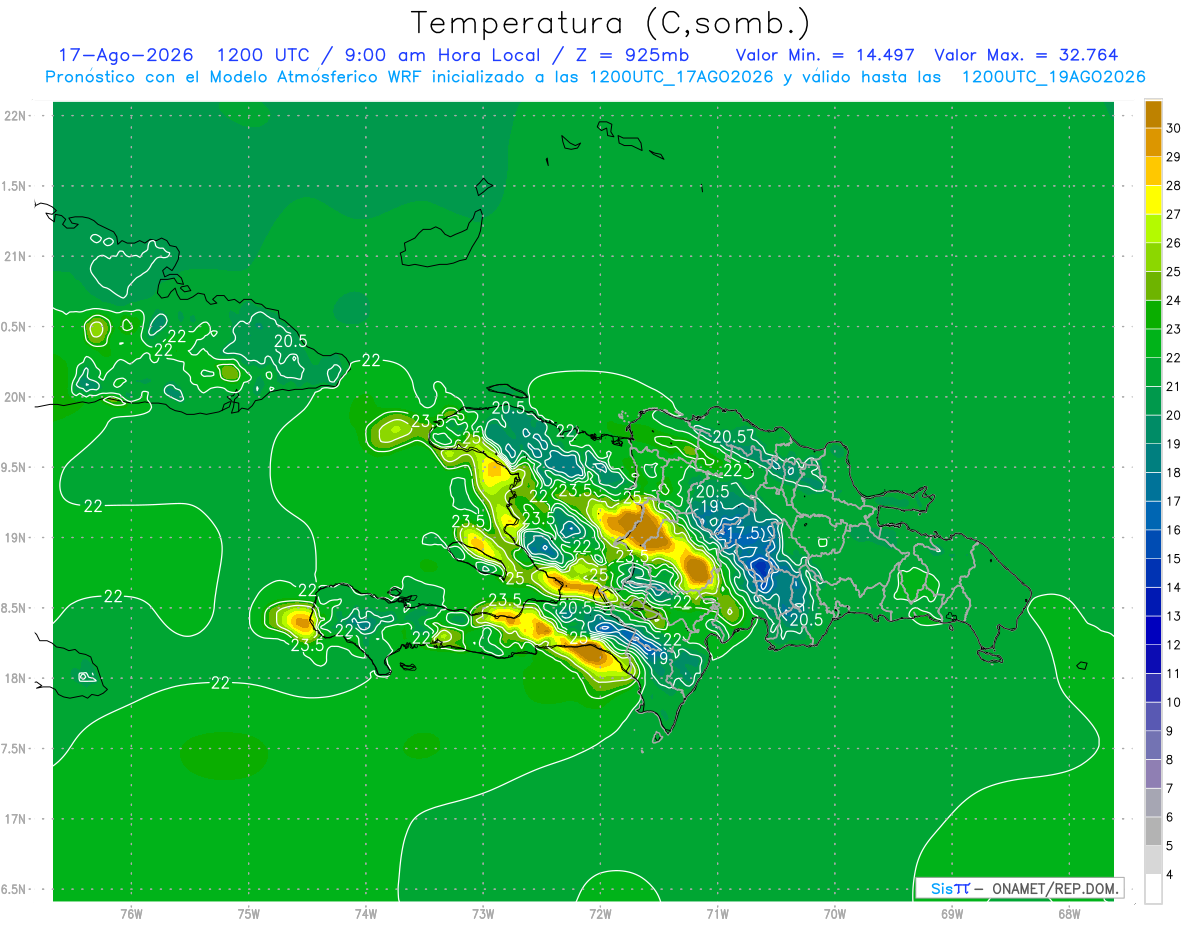Click the '8.5N' latitude axis label

(15, 608)
